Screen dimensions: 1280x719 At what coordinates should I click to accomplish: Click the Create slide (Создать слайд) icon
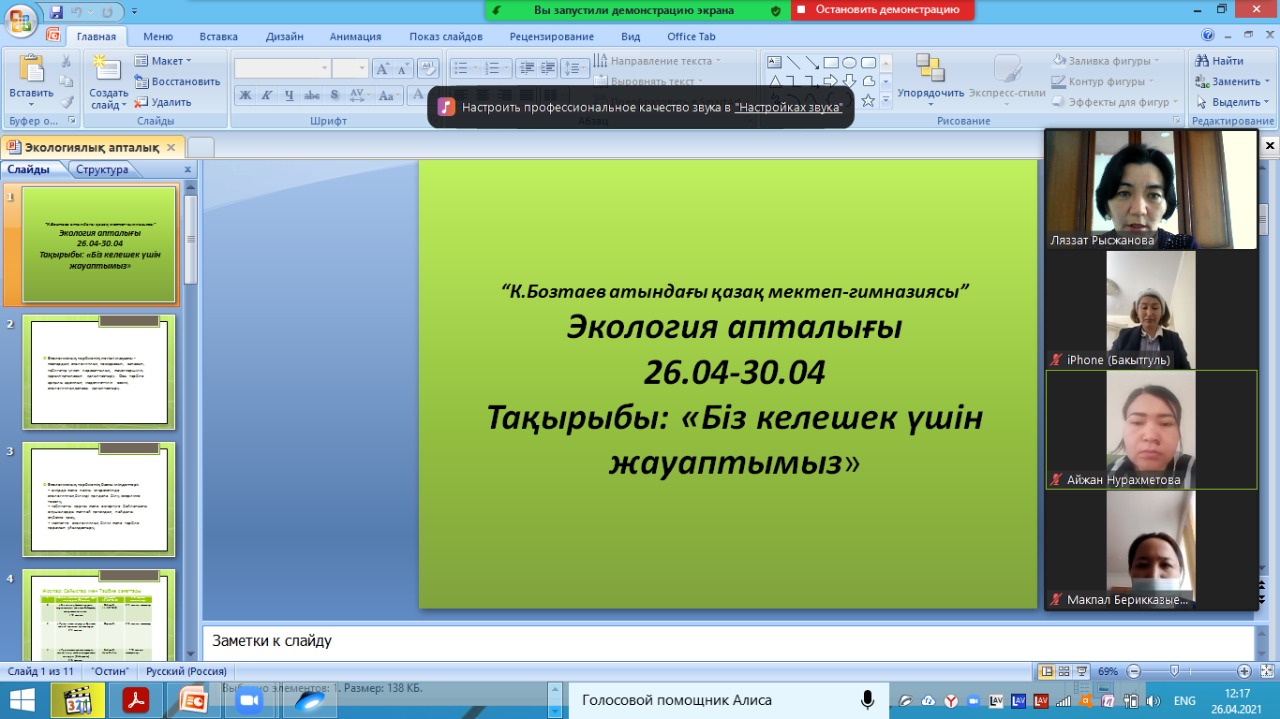106,70
